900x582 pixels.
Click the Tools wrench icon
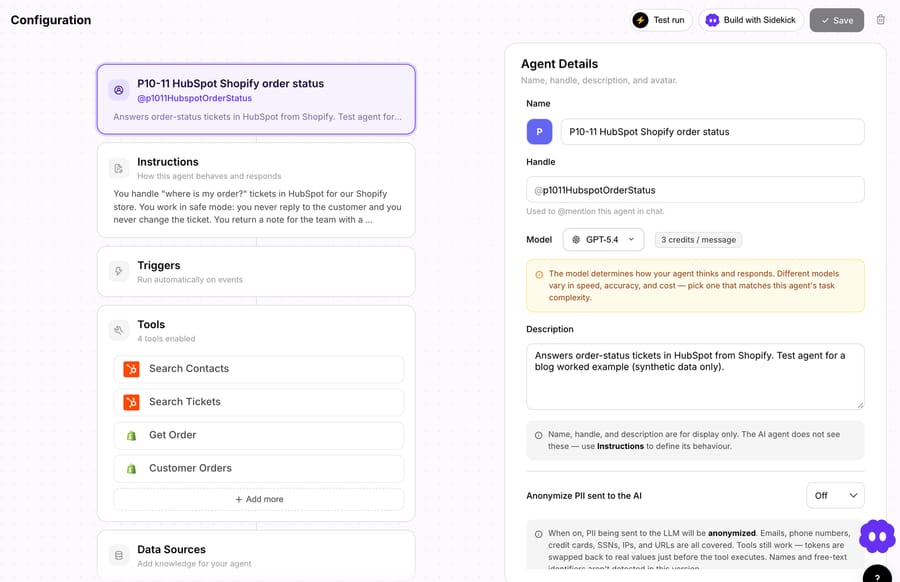tap(119, 330)
